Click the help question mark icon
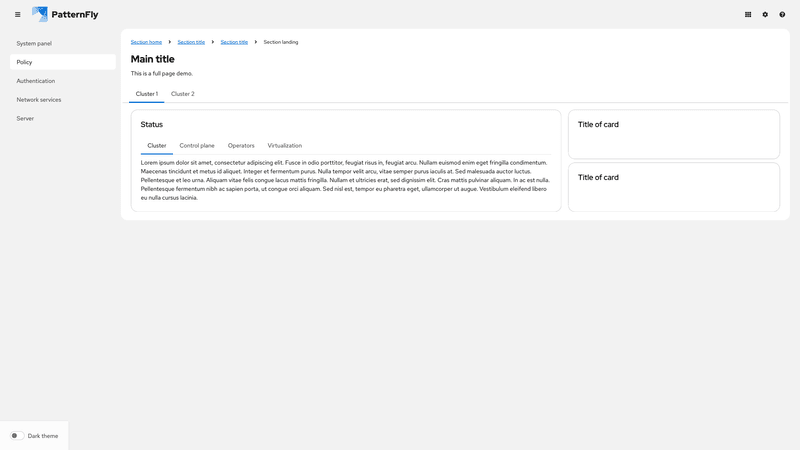 782,14
